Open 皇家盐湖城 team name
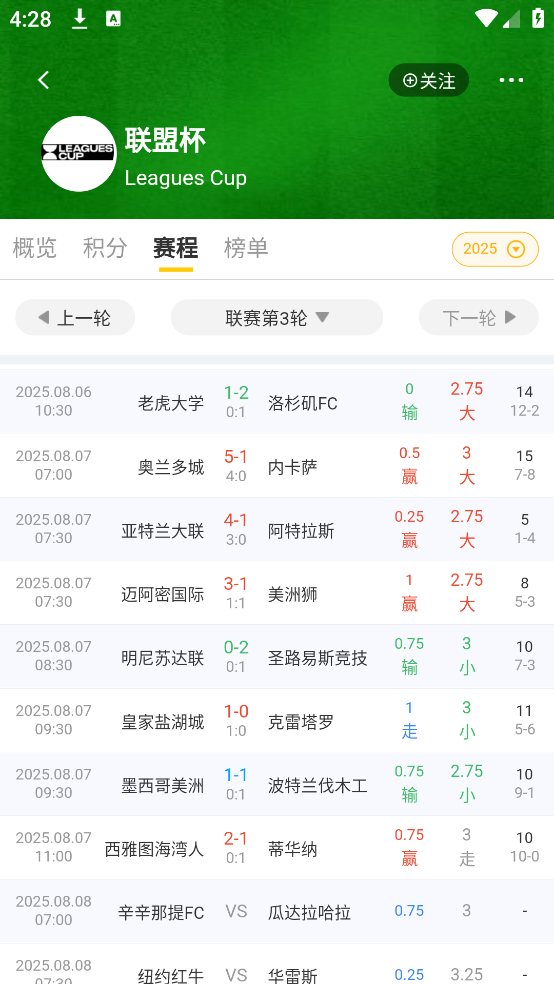 [162, 722]
